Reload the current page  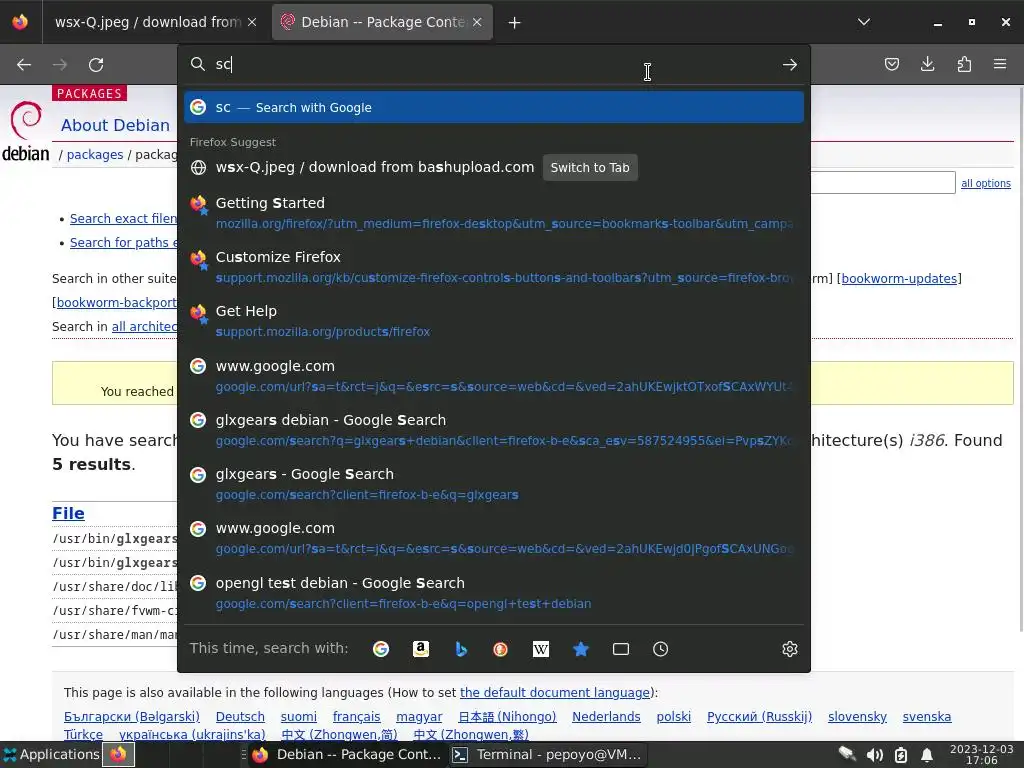[x=96, y=65]
